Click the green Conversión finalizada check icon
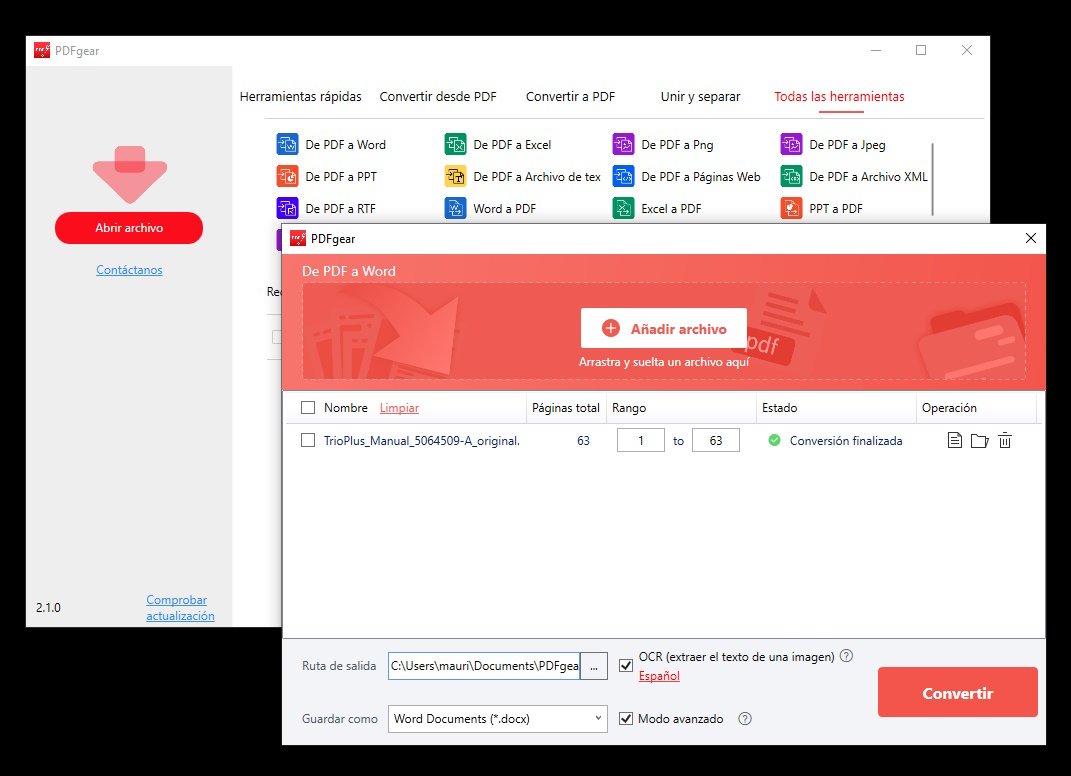 pos(774,441)
